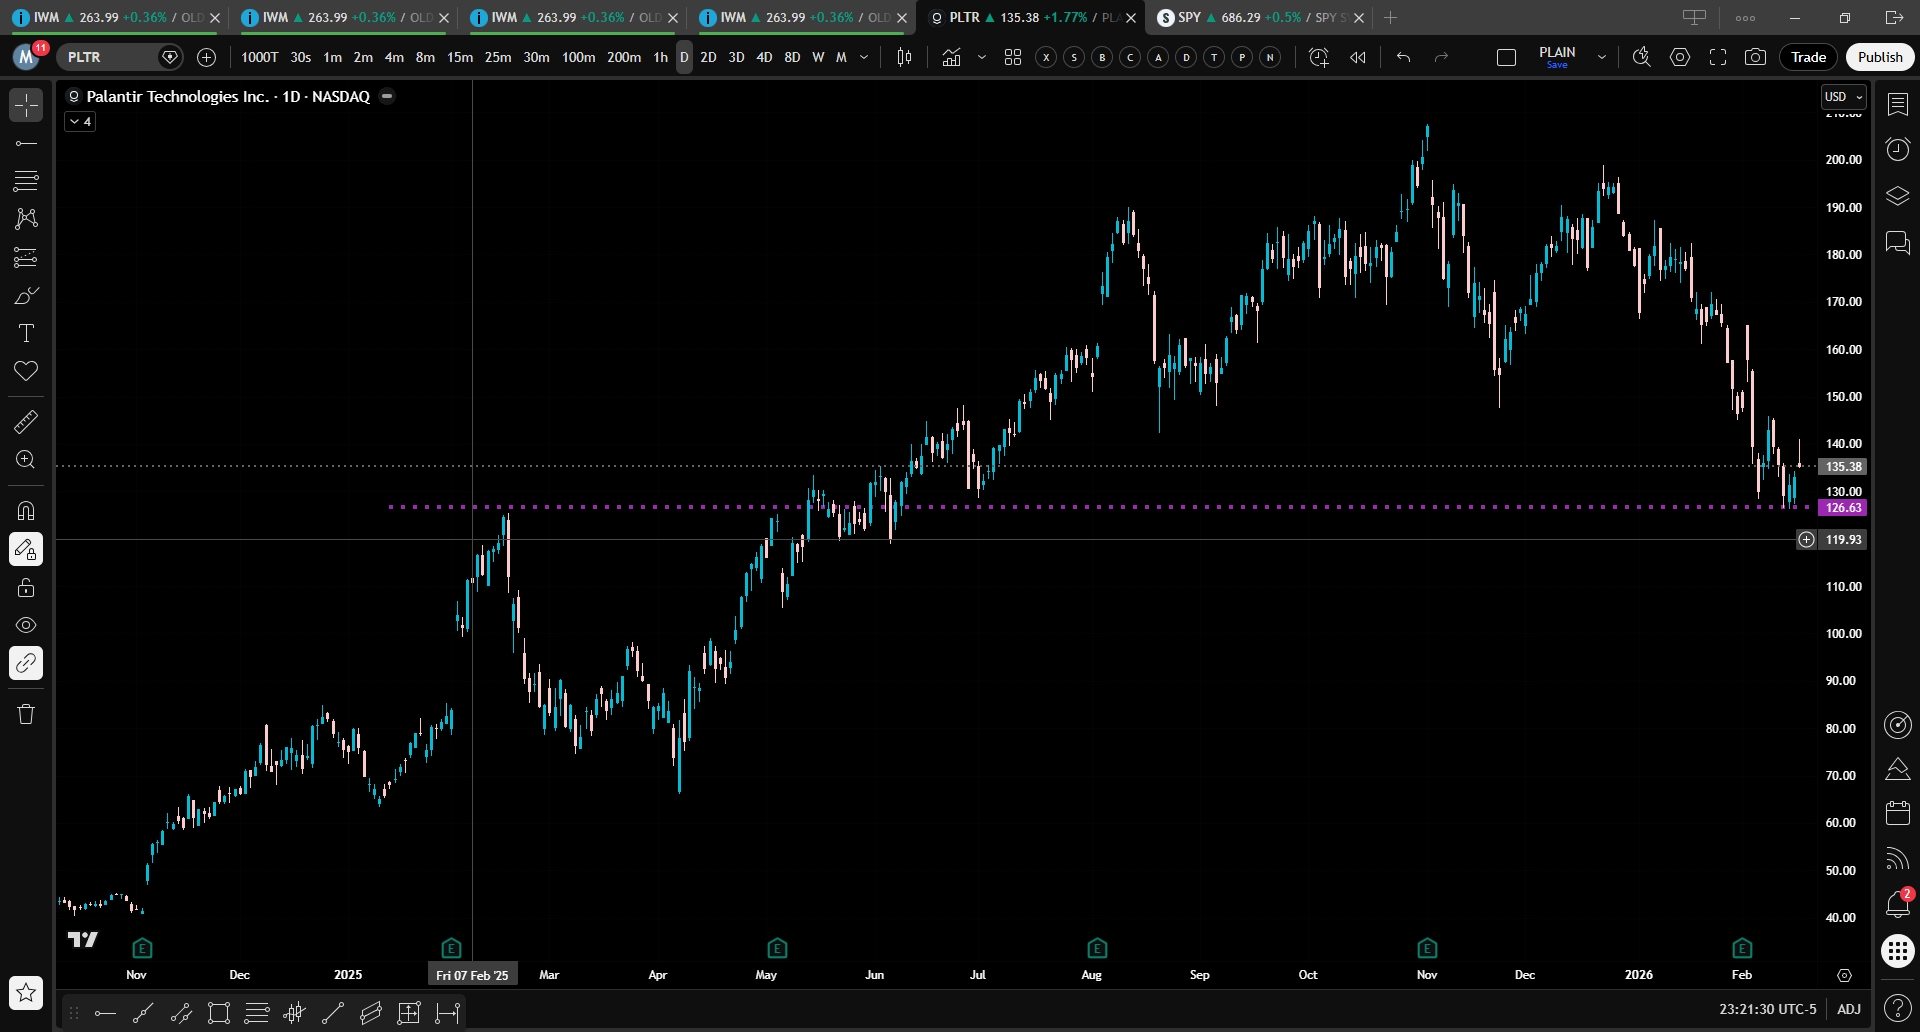The width and height of the screenshot is (1920, 1032).
Task: Select the Text tool in left toolbar
Action: pyautogui.click(x=26, y=333)
